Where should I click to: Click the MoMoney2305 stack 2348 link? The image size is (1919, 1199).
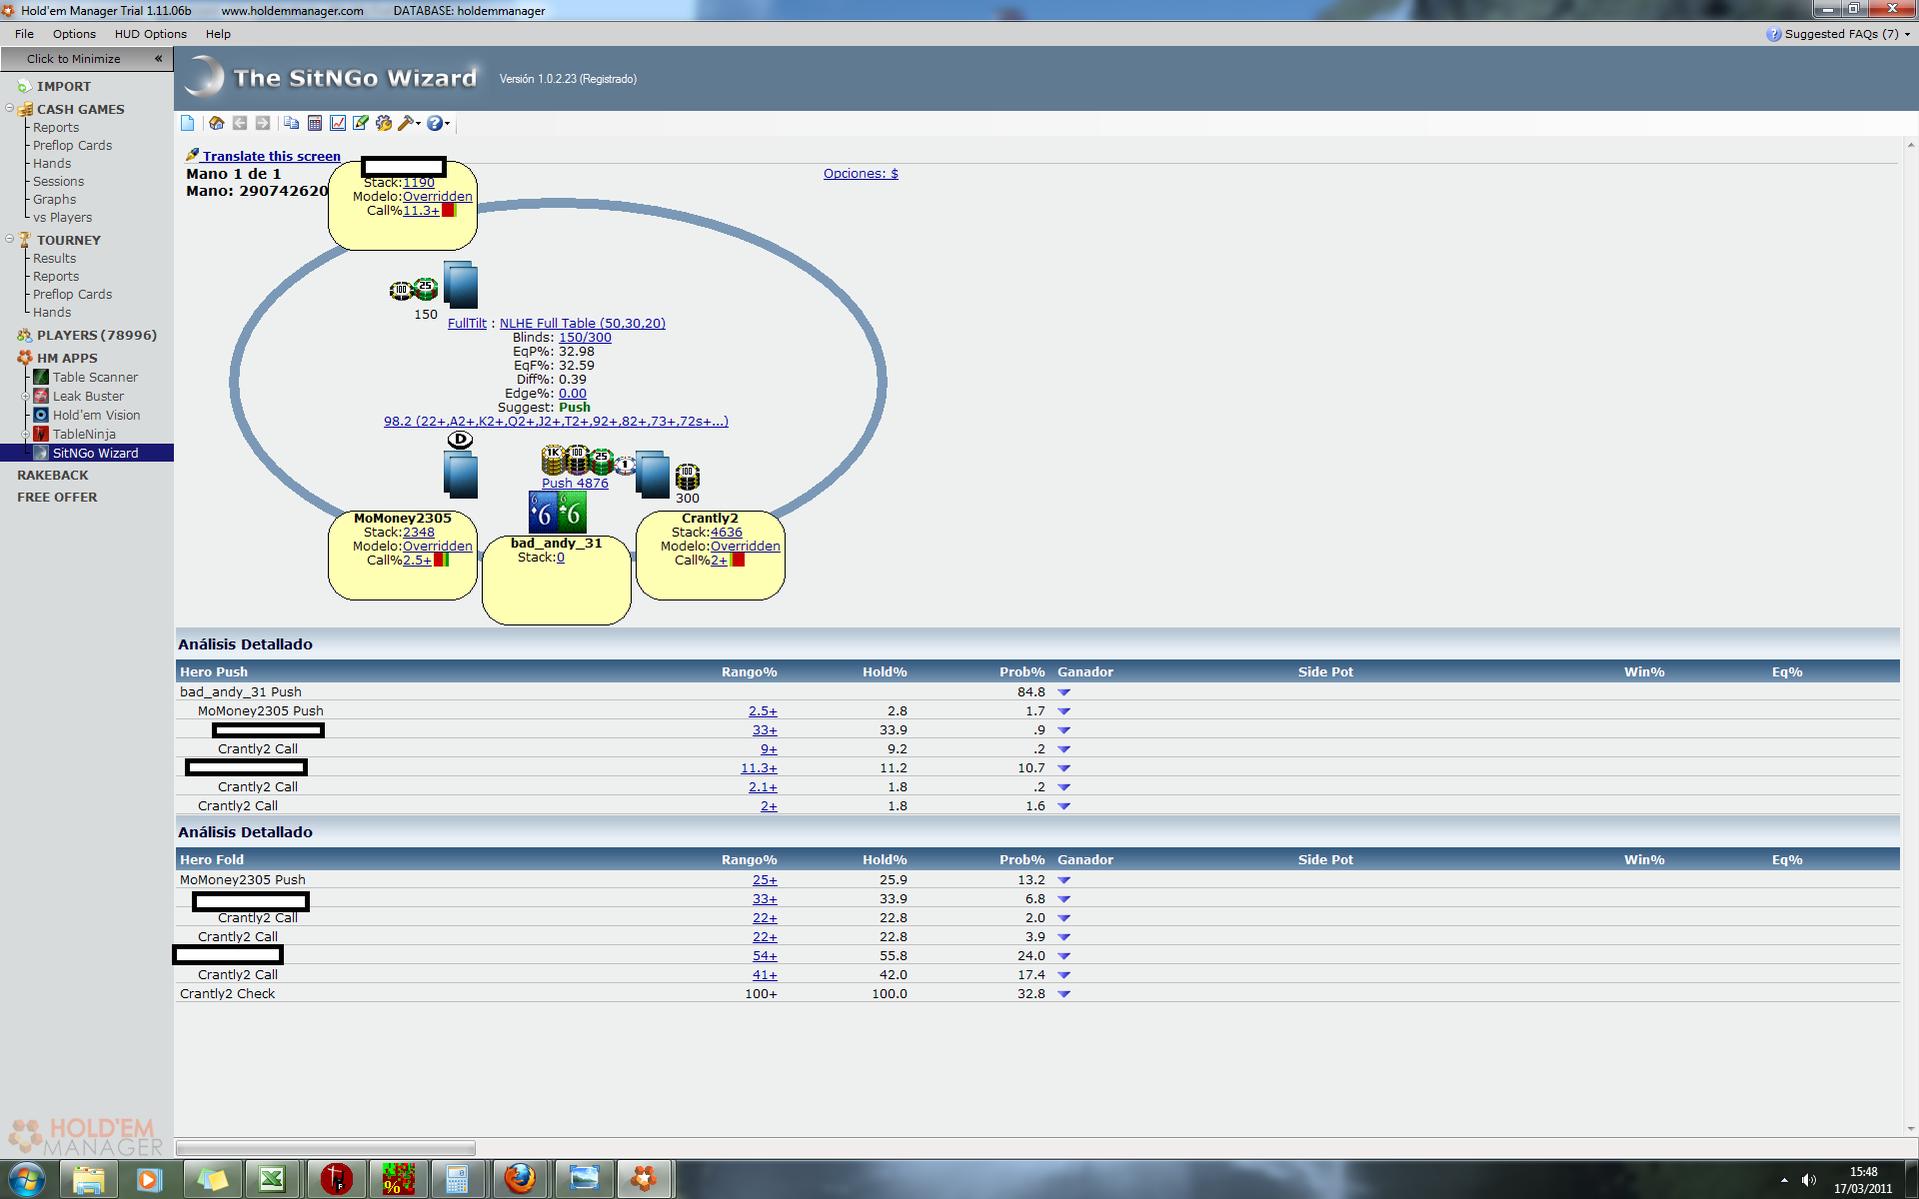[419, 532]
